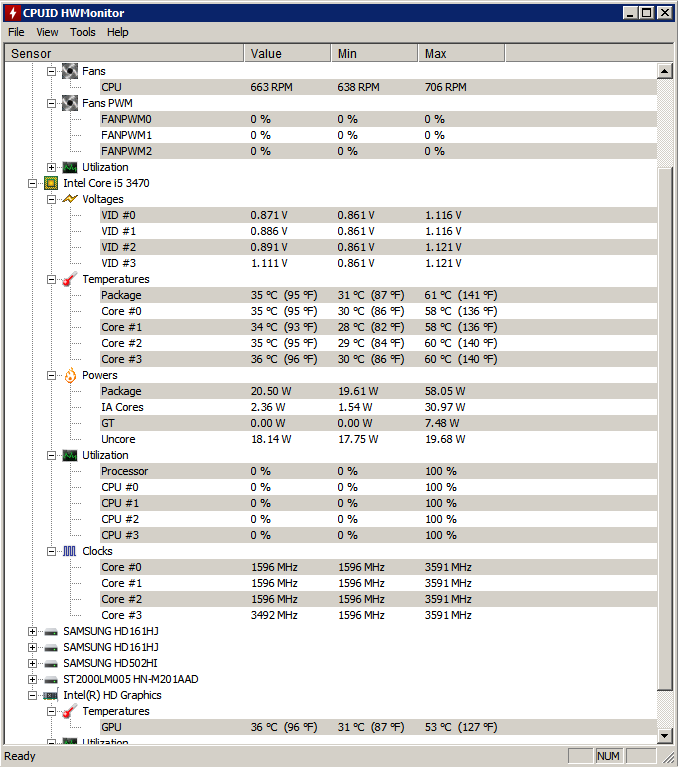Select the VID #3 voltage row
Viewport: 678px width, 768px height.
(x=378, y=263)
